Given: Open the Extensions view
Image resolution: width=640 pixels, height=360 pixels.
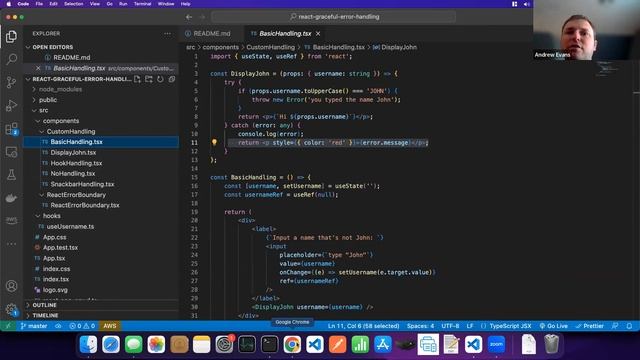Looking at the screenshot, I should click(11, 129).
